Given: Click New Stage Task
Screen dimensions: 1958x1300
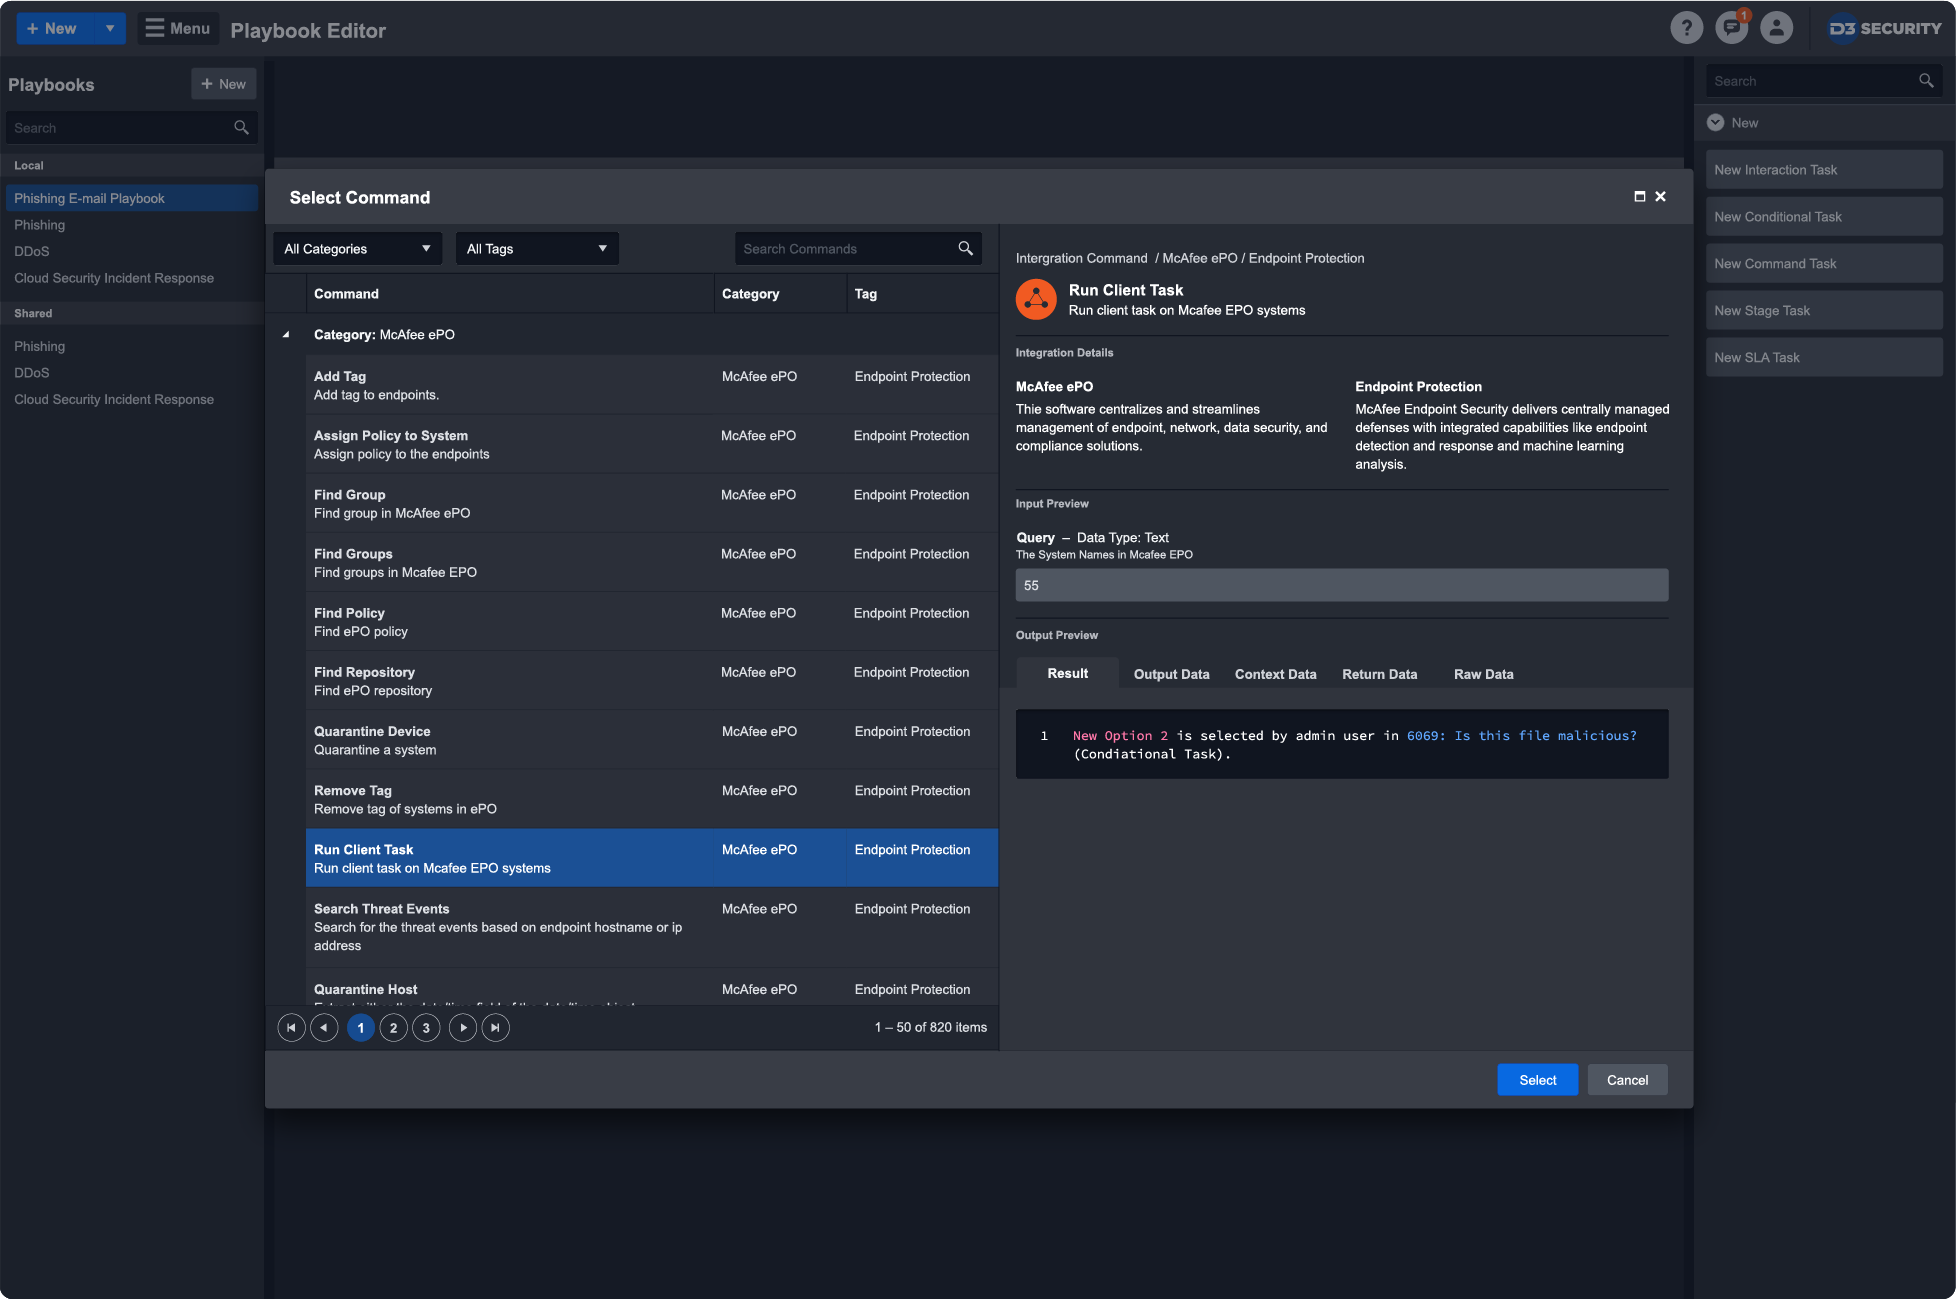Looking at the screenshot, I should tap(1823, 310).
